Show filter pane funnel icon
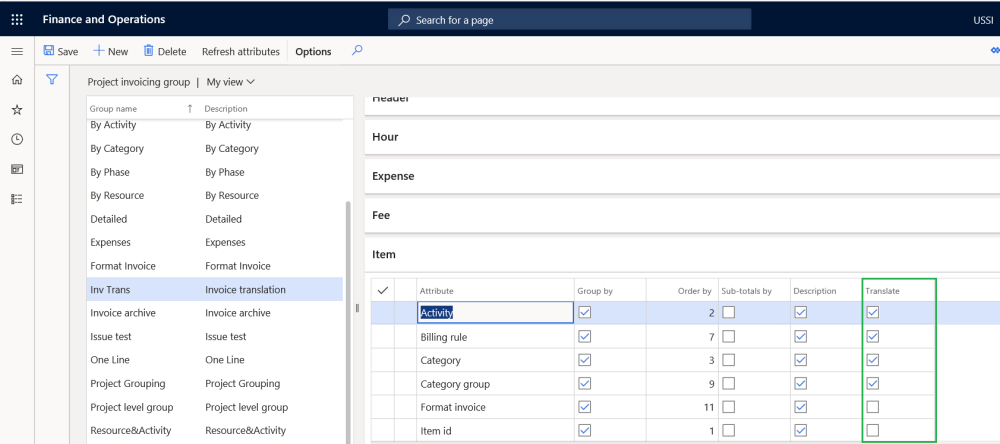 pyautogui.click(x=52, y=80)
